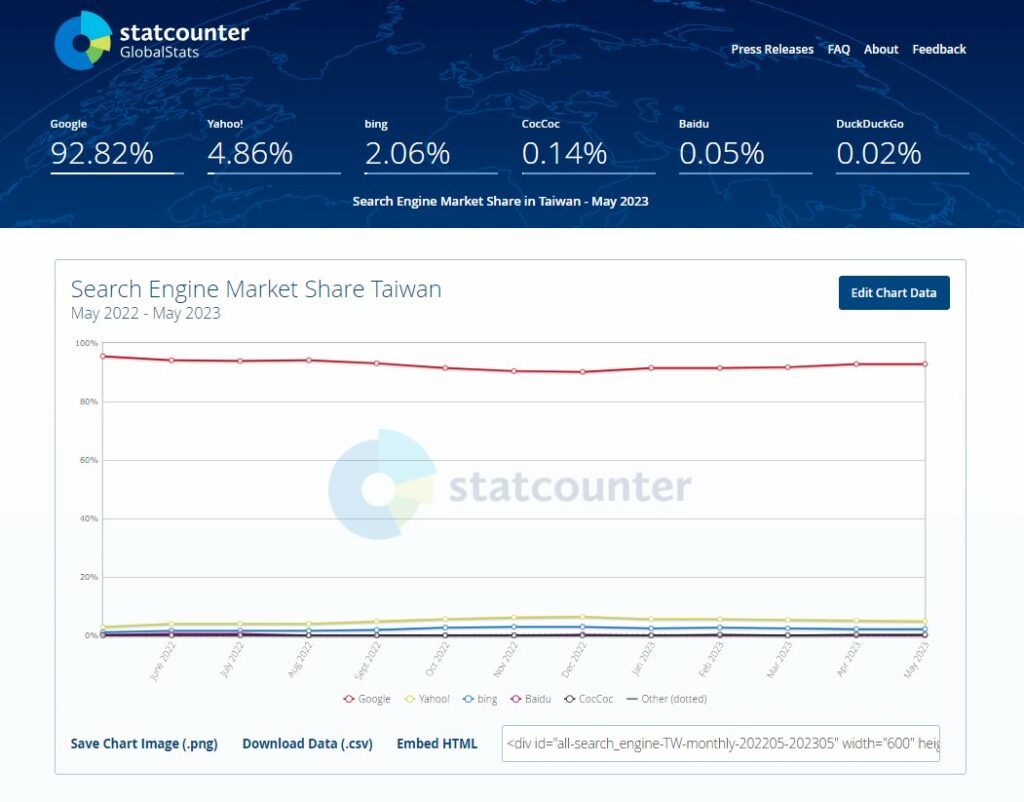
Task: Save Chart Image as .png
Action: 144,744
